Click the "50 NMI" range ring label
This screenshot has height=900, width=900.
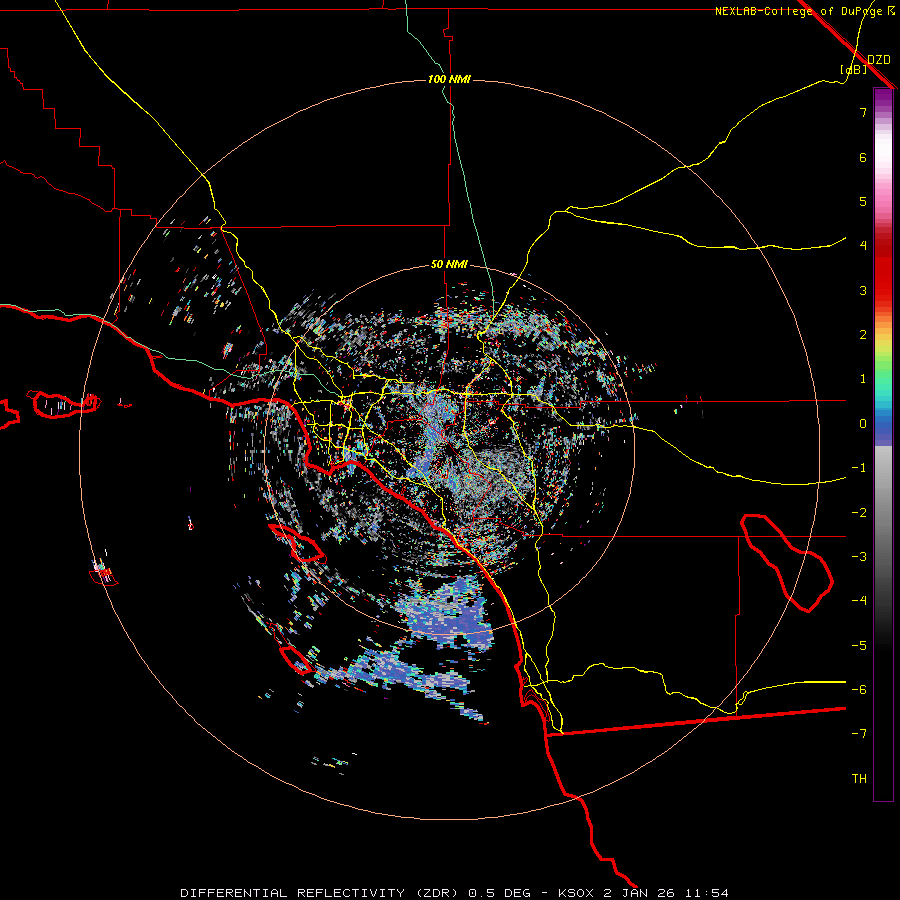(x=449, y=264)
